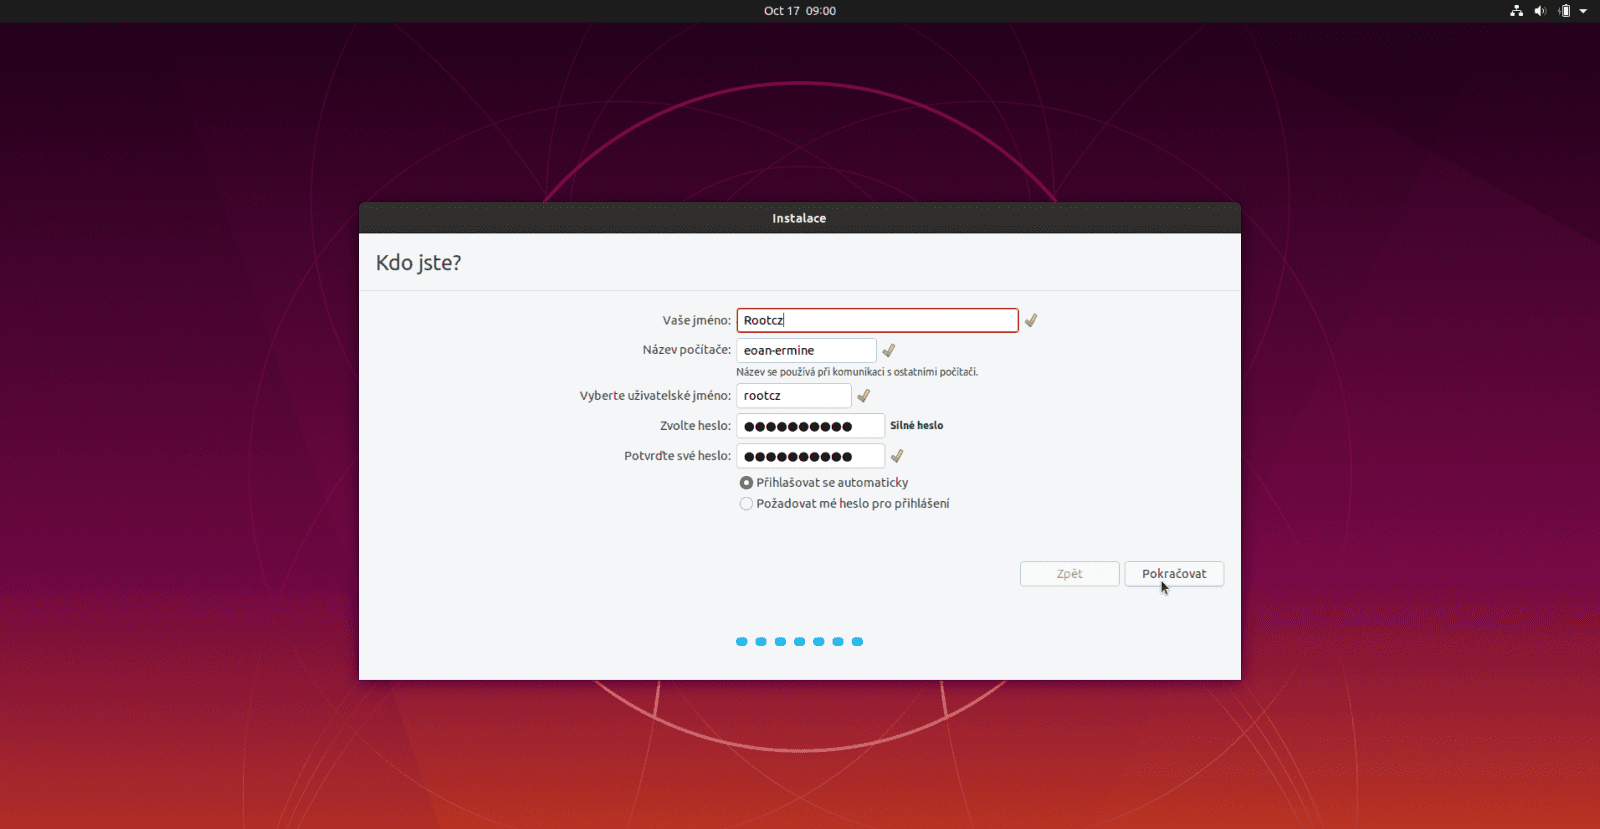Click checkmark icon beside Vaše jméno field
Viewport: 1600px width, 829px height.
tap(1031, 320)
